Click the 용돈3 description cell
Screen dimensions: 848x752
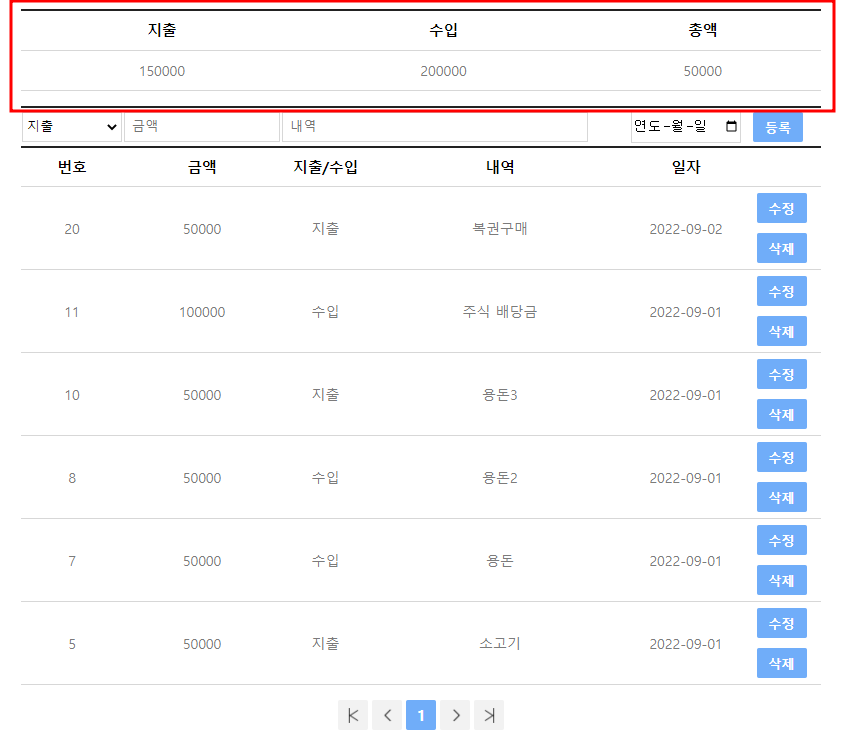(500, 395)
